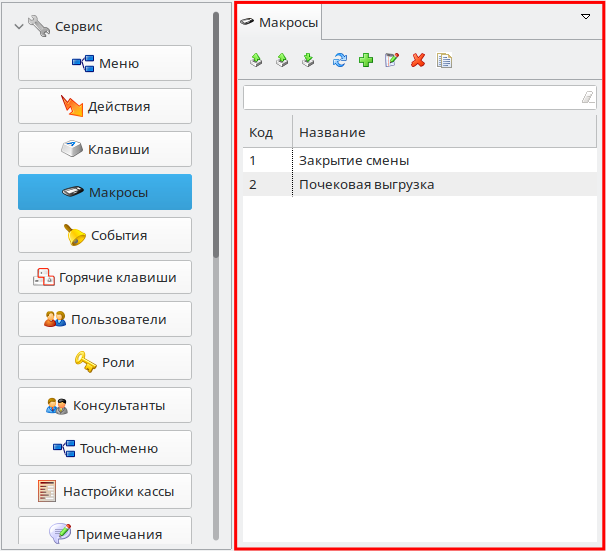Click code cell 1 in the table
Screen dimensions: 606x551
pyautogui.click(x=267, y=160)
